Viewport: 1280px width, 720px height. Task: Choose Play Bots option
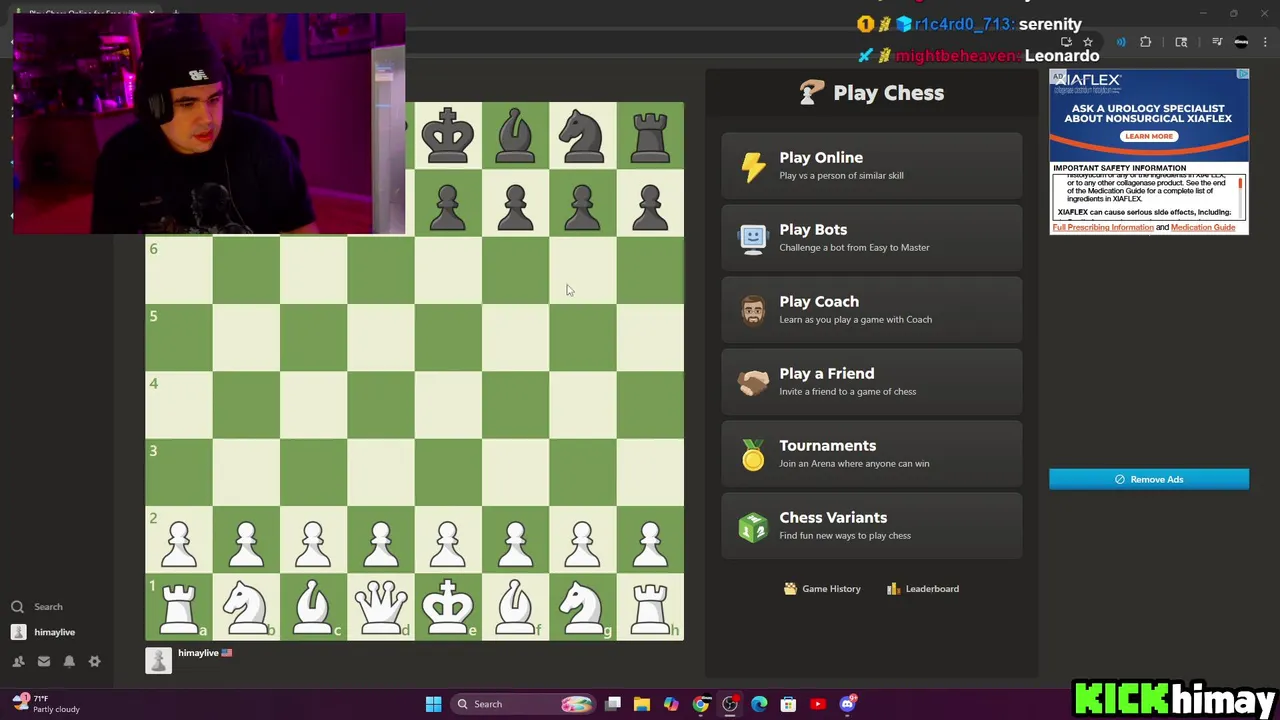coord(872,238)
